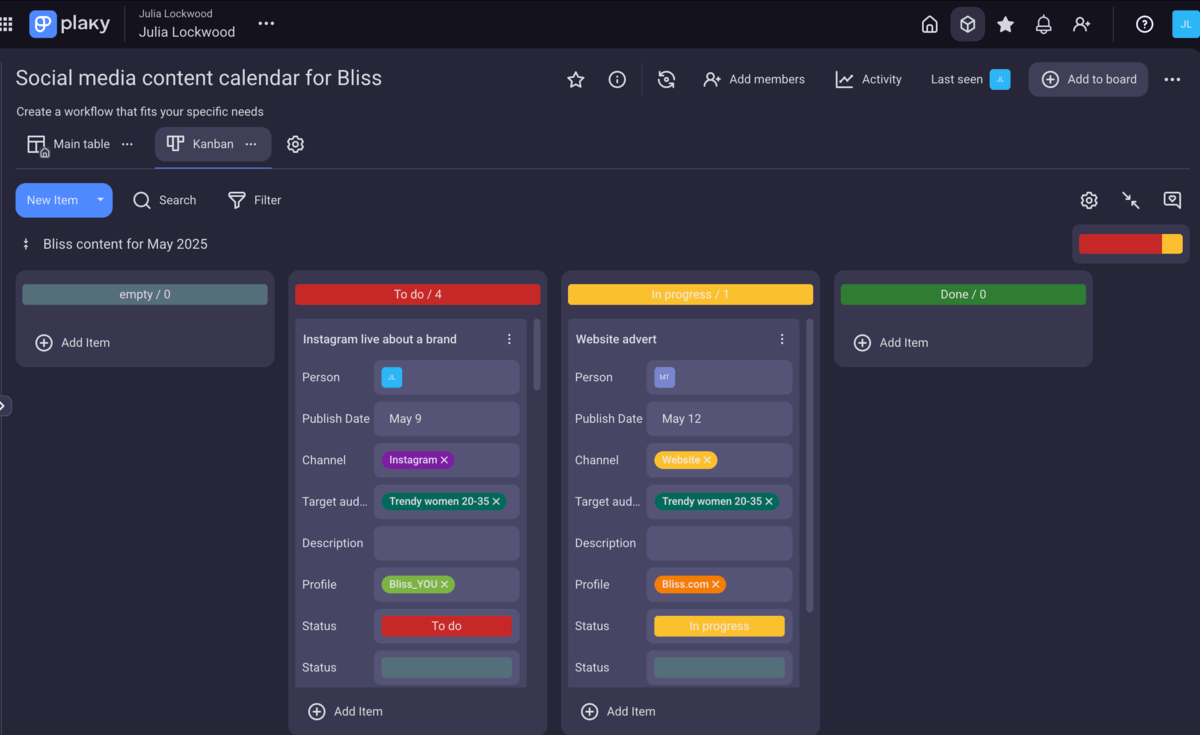This screenshot has width=1200, height=735.
Task: Click the red To do status cell
Action: click(x=446, y=626)
